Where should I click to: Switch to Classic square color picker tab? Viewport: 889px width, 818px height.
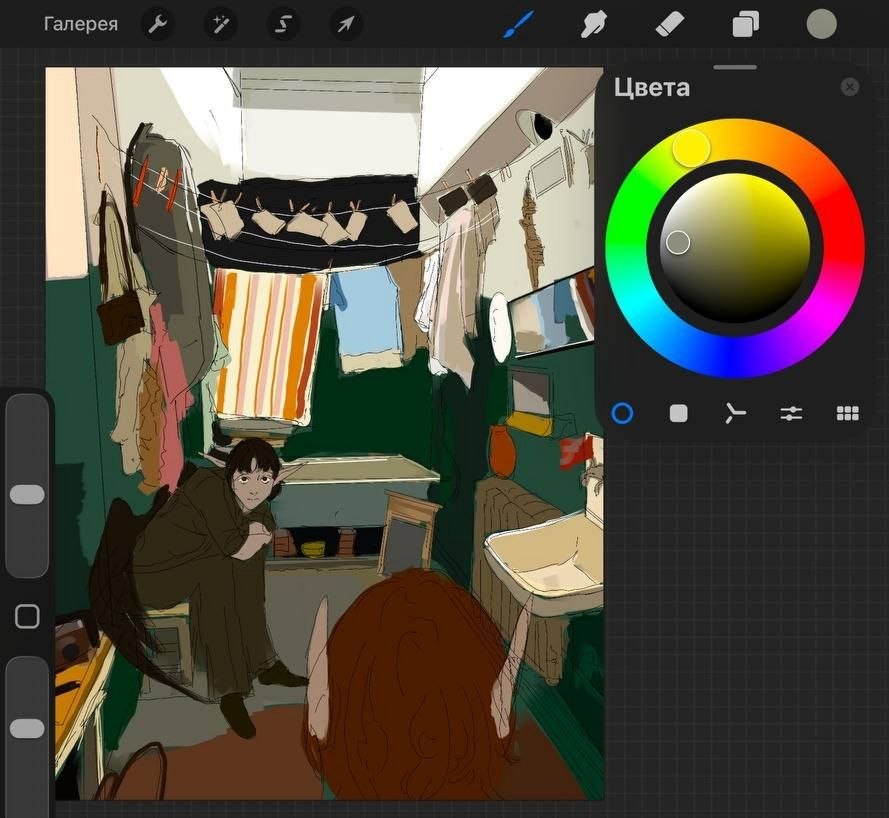click(x=678, y=413)
